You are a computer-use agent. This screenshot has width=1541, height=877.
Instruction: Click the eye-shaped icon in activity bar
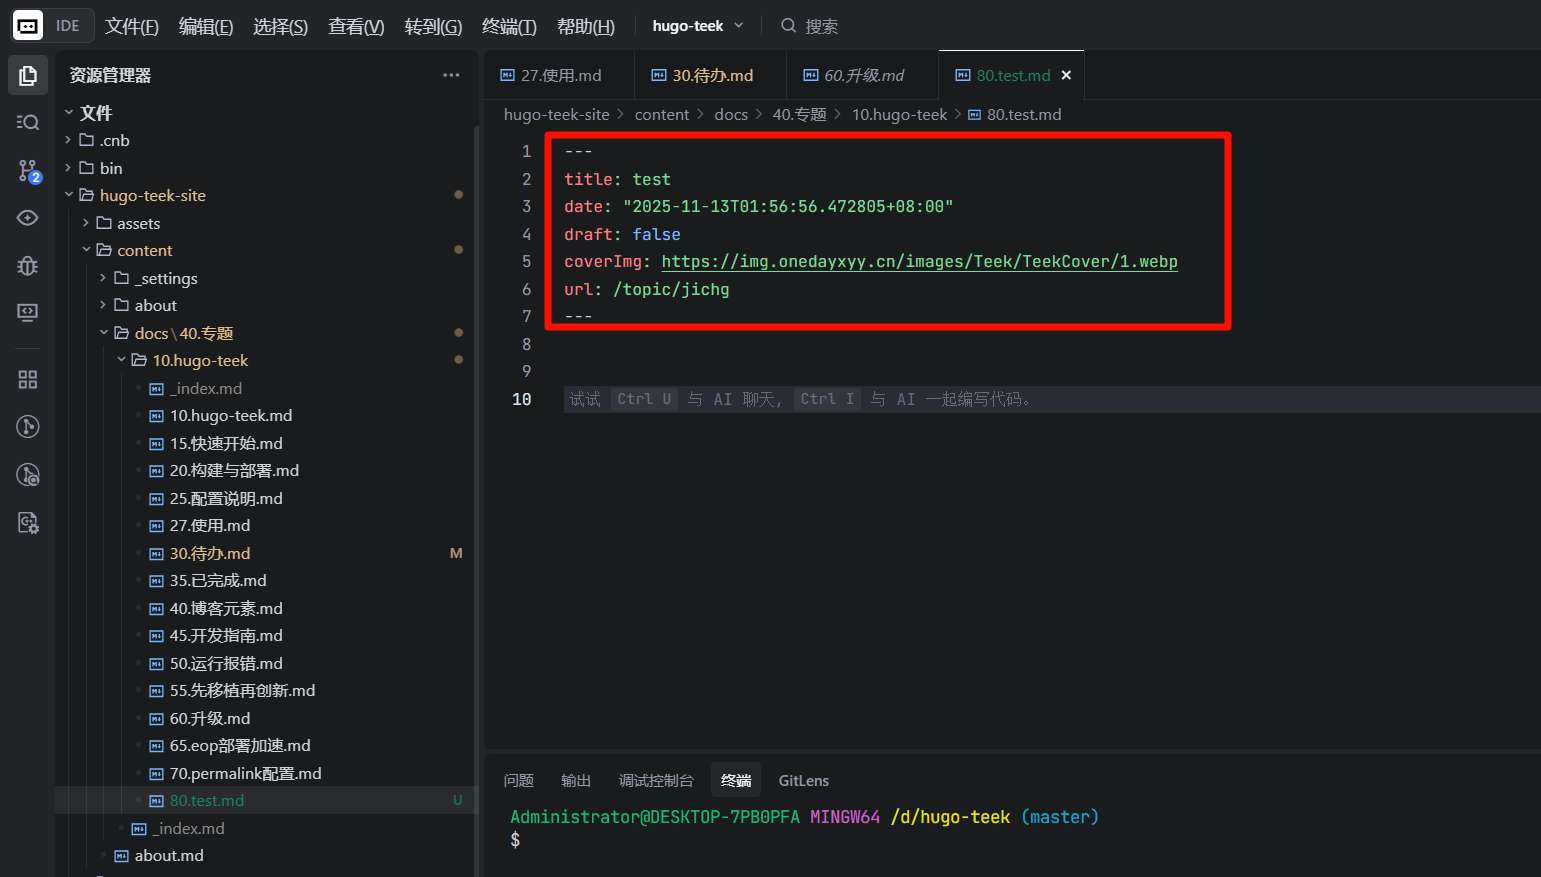(x=28, y=218)
